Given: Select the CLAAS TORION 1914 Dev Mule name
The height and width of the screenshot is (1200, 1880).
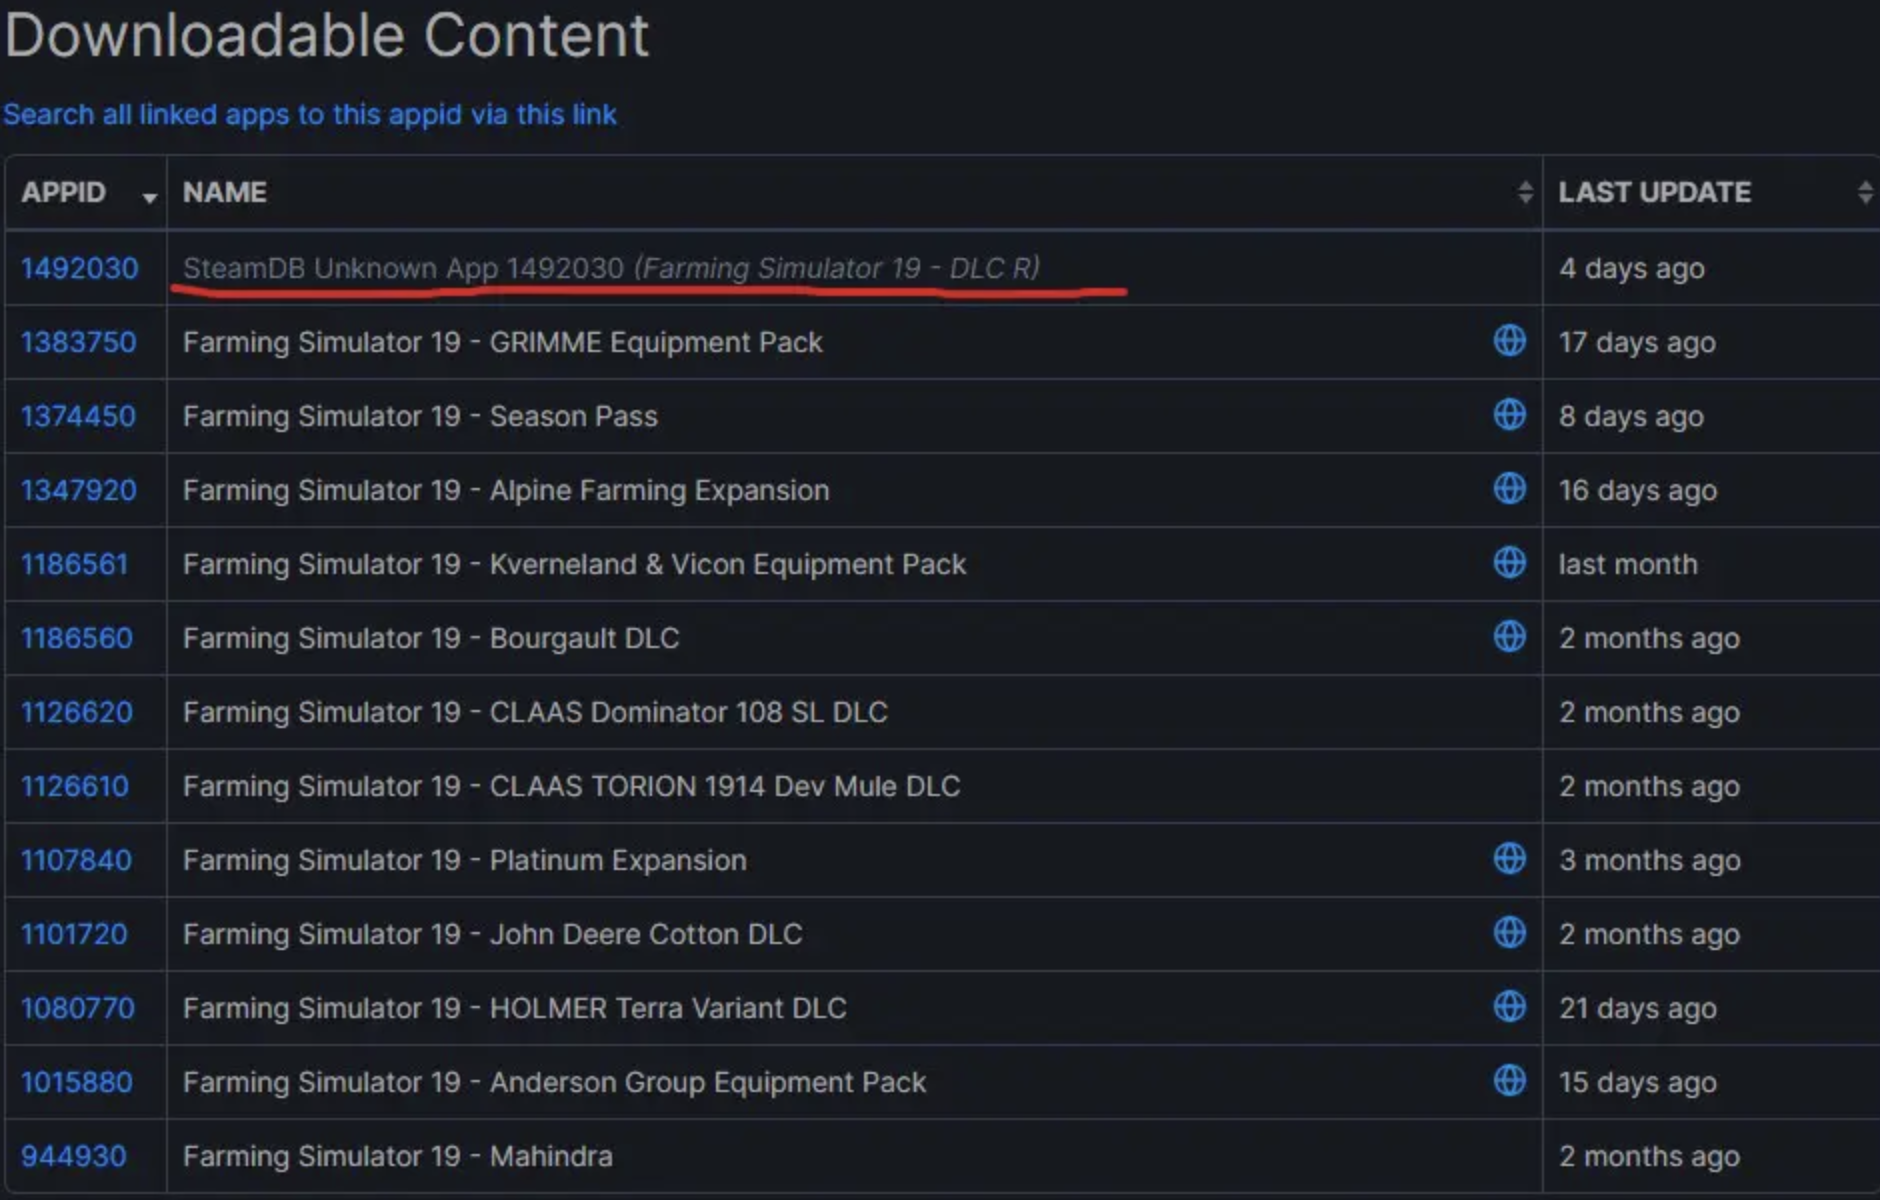Looking at the screenshot, I should pyautogui.click(x=571, y=786).
